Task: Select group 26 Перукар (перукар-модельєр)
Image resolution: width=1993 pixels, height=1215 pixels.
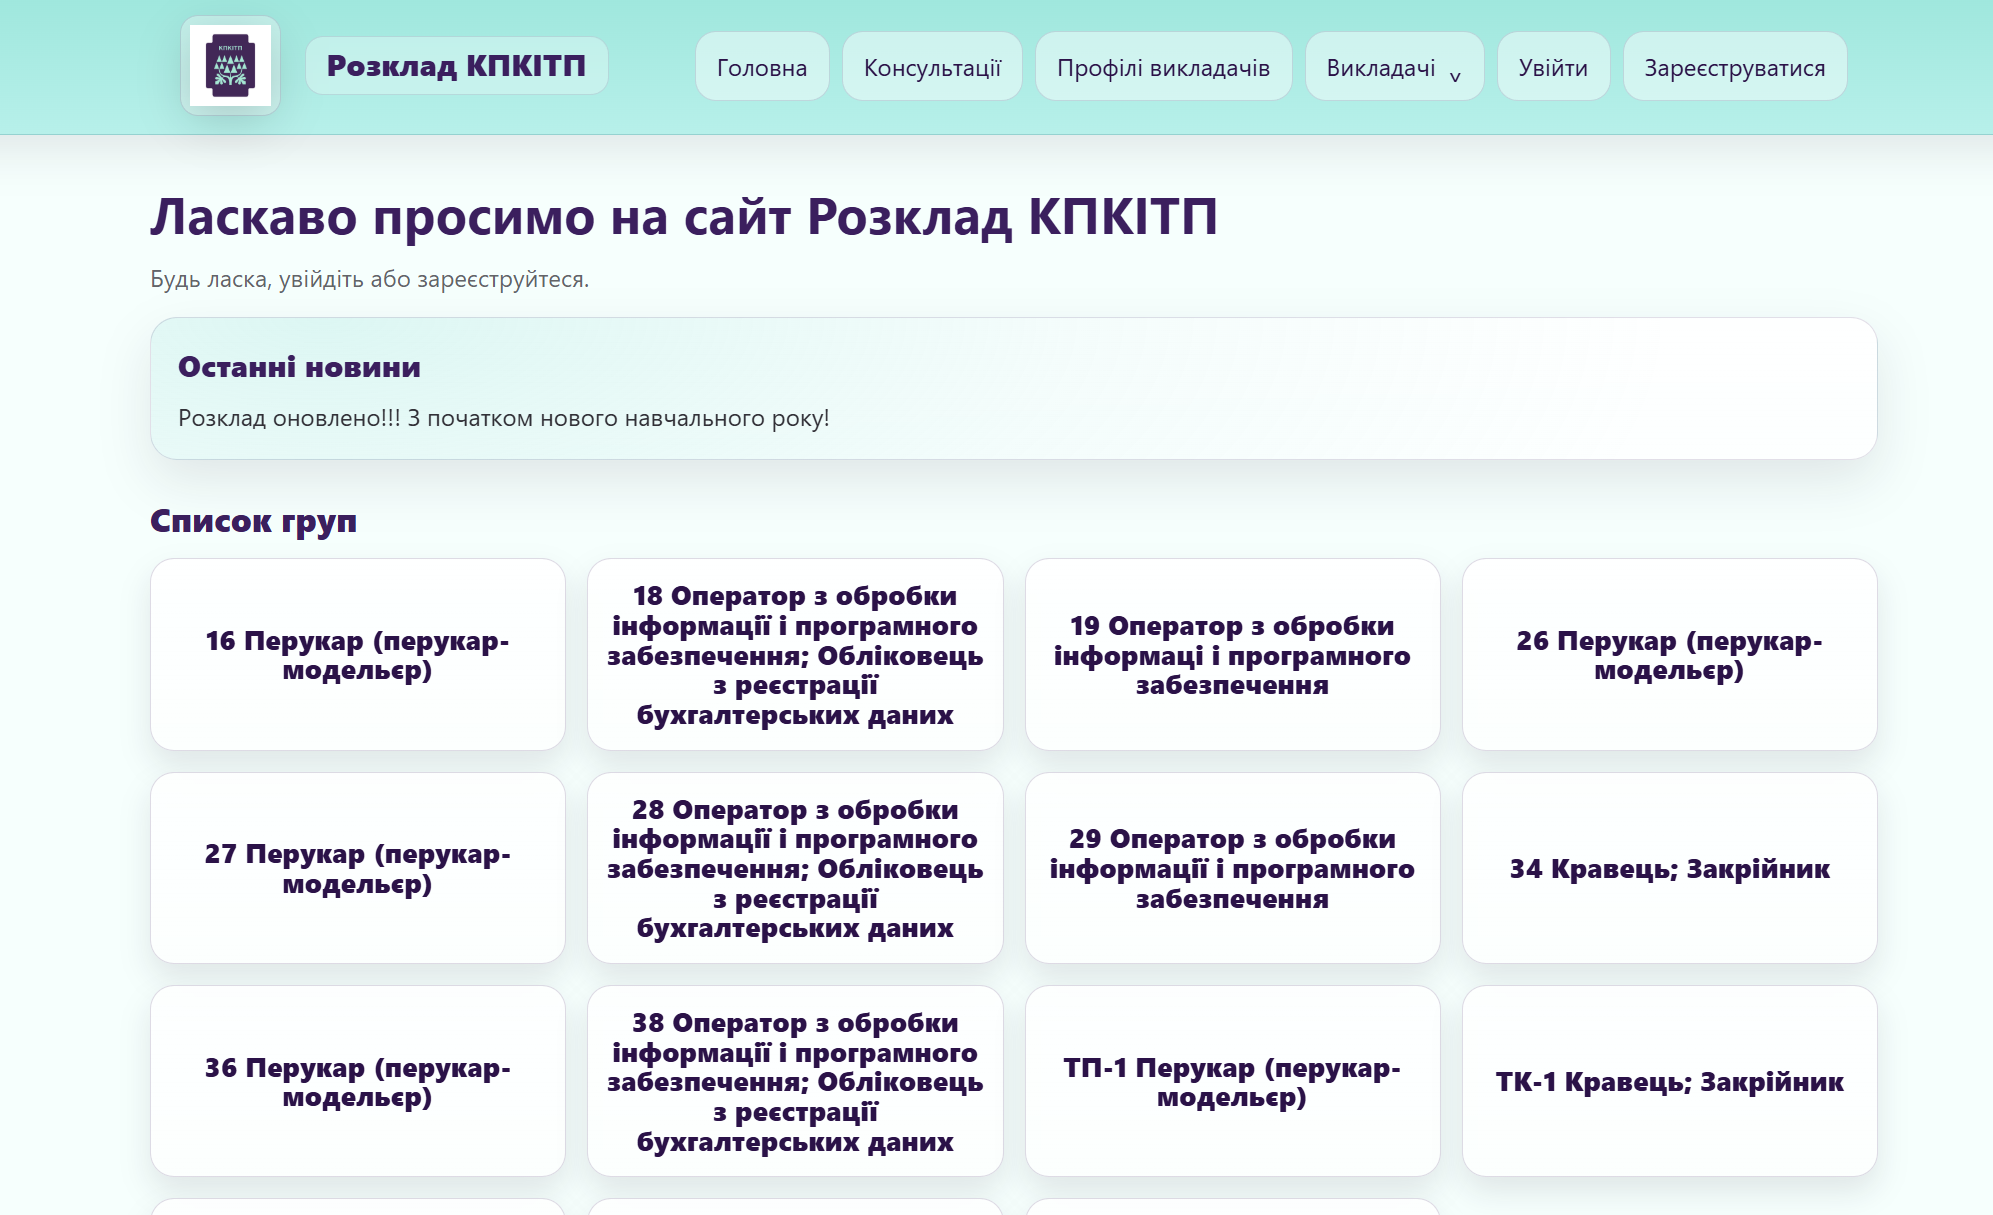Action: (x=1669, y=655)
